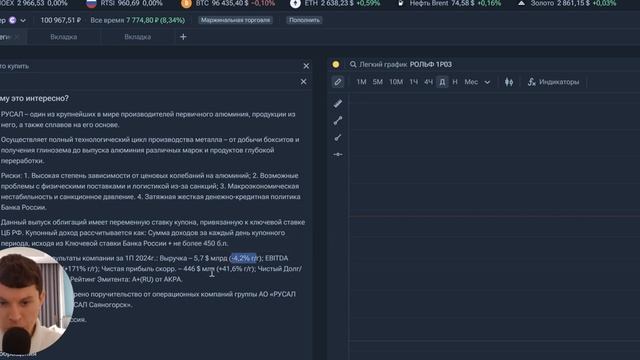Click the Пополнить button
This screenshot has height=360, width=640.
tap(304, 20)
